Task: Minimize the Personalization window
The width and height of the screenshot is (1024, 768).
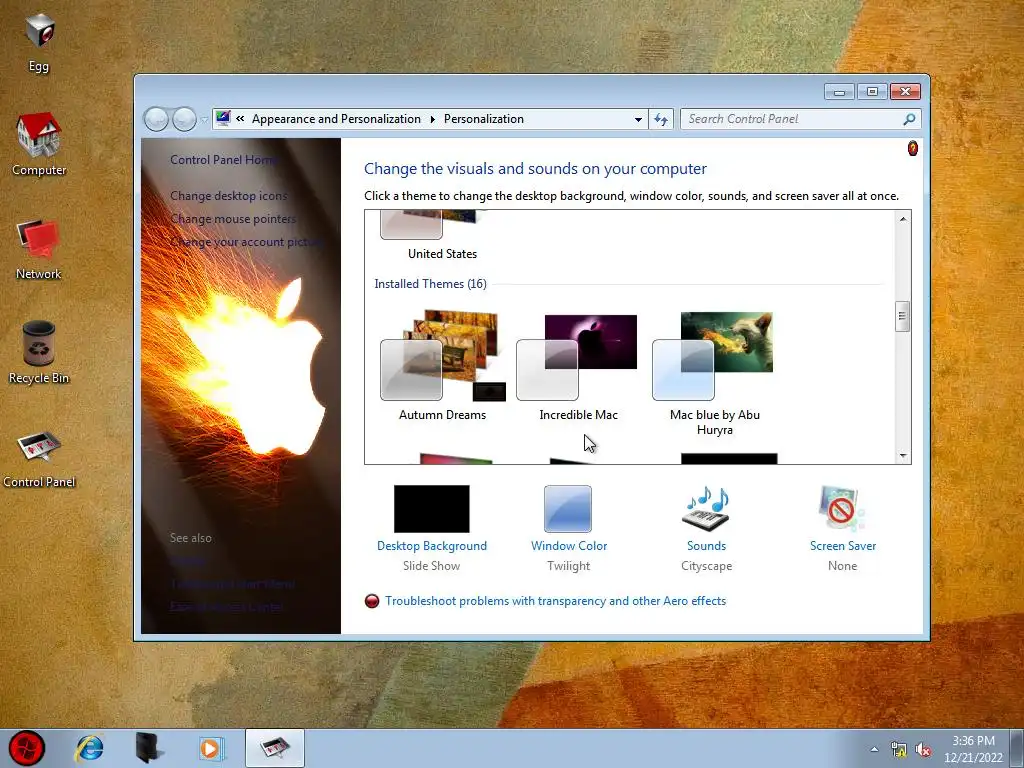Action: coord(839,91)
